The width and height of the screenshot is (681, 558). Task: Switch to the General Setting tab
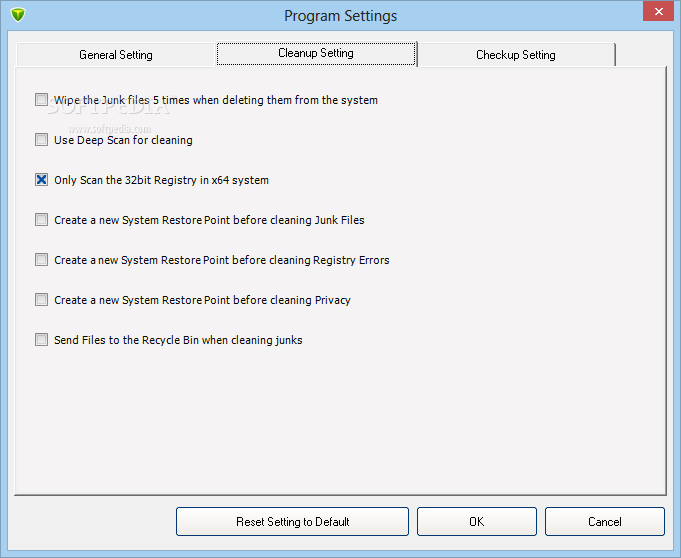click(116, 55)
